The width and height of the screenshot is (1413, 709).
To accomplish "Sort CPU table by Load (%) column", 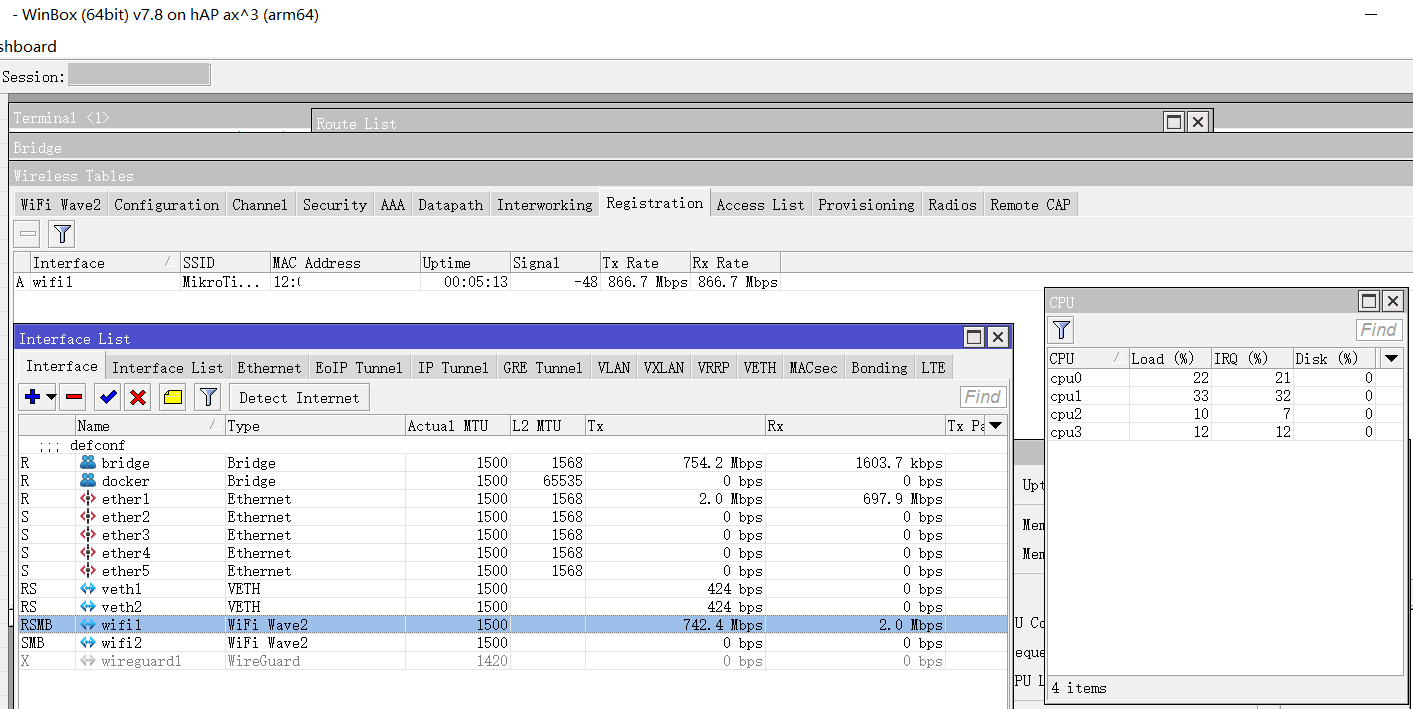I will (1163, 358).
